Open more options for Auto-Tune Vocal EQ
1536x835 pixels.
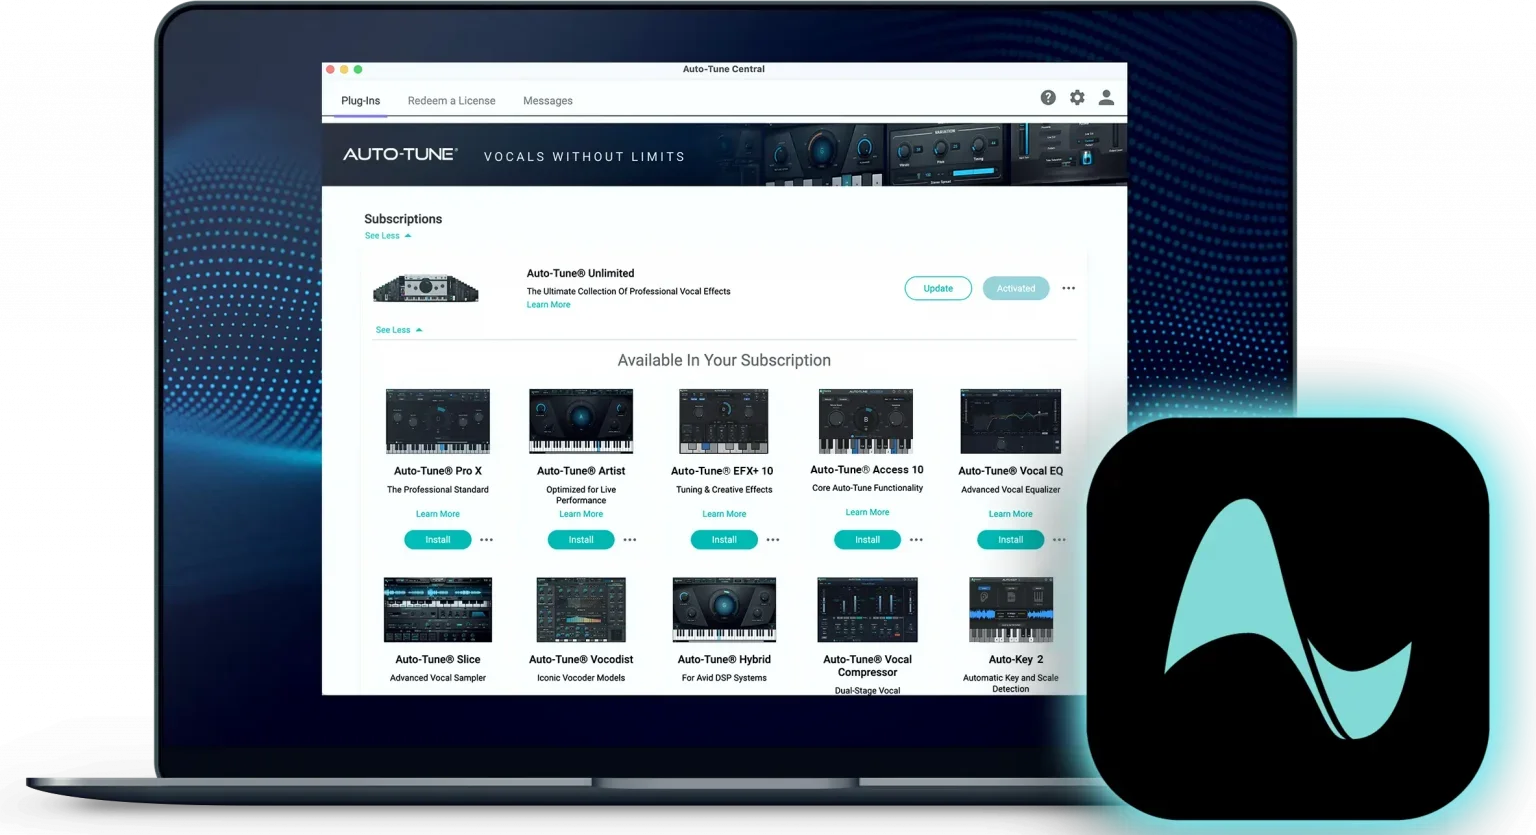(x=1059, y=540)
